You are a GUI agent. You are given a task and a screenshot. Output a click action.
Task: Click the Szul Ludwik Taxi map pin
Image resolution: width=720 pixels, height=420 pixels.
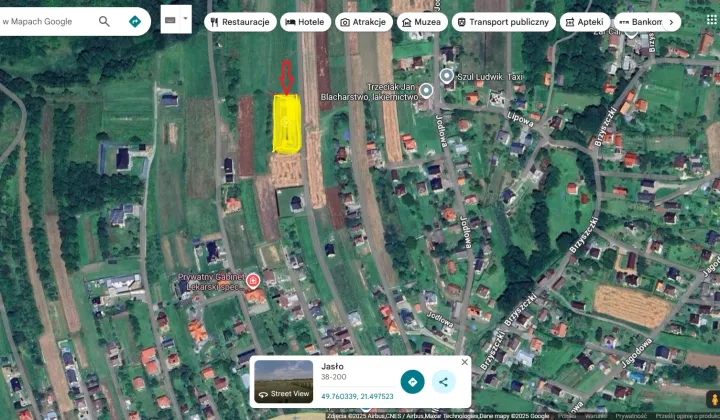[x=446, y=76]
